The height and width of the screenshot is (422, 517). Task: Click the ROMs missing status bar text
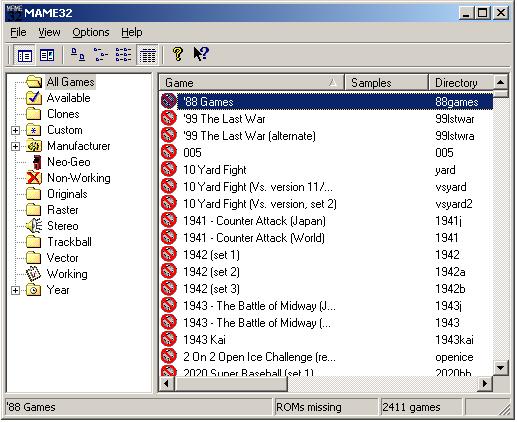point(309,407)
